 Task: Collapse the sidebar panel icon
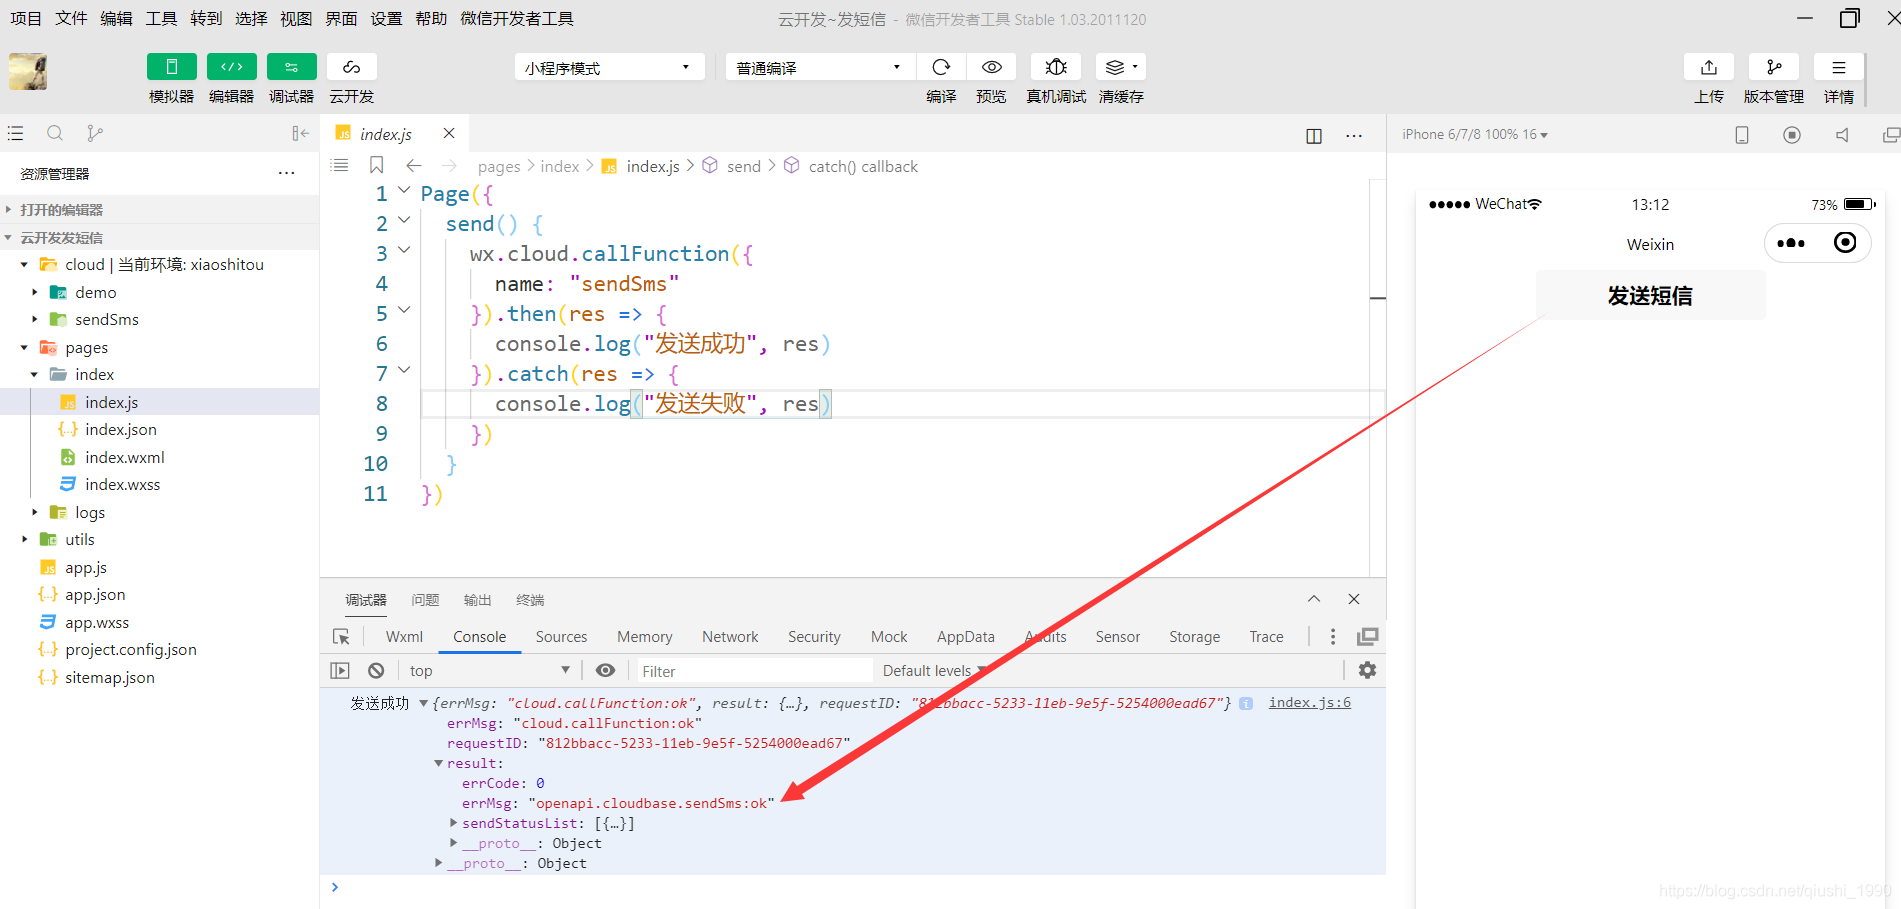pyautogui.click(x=300, y=133)
